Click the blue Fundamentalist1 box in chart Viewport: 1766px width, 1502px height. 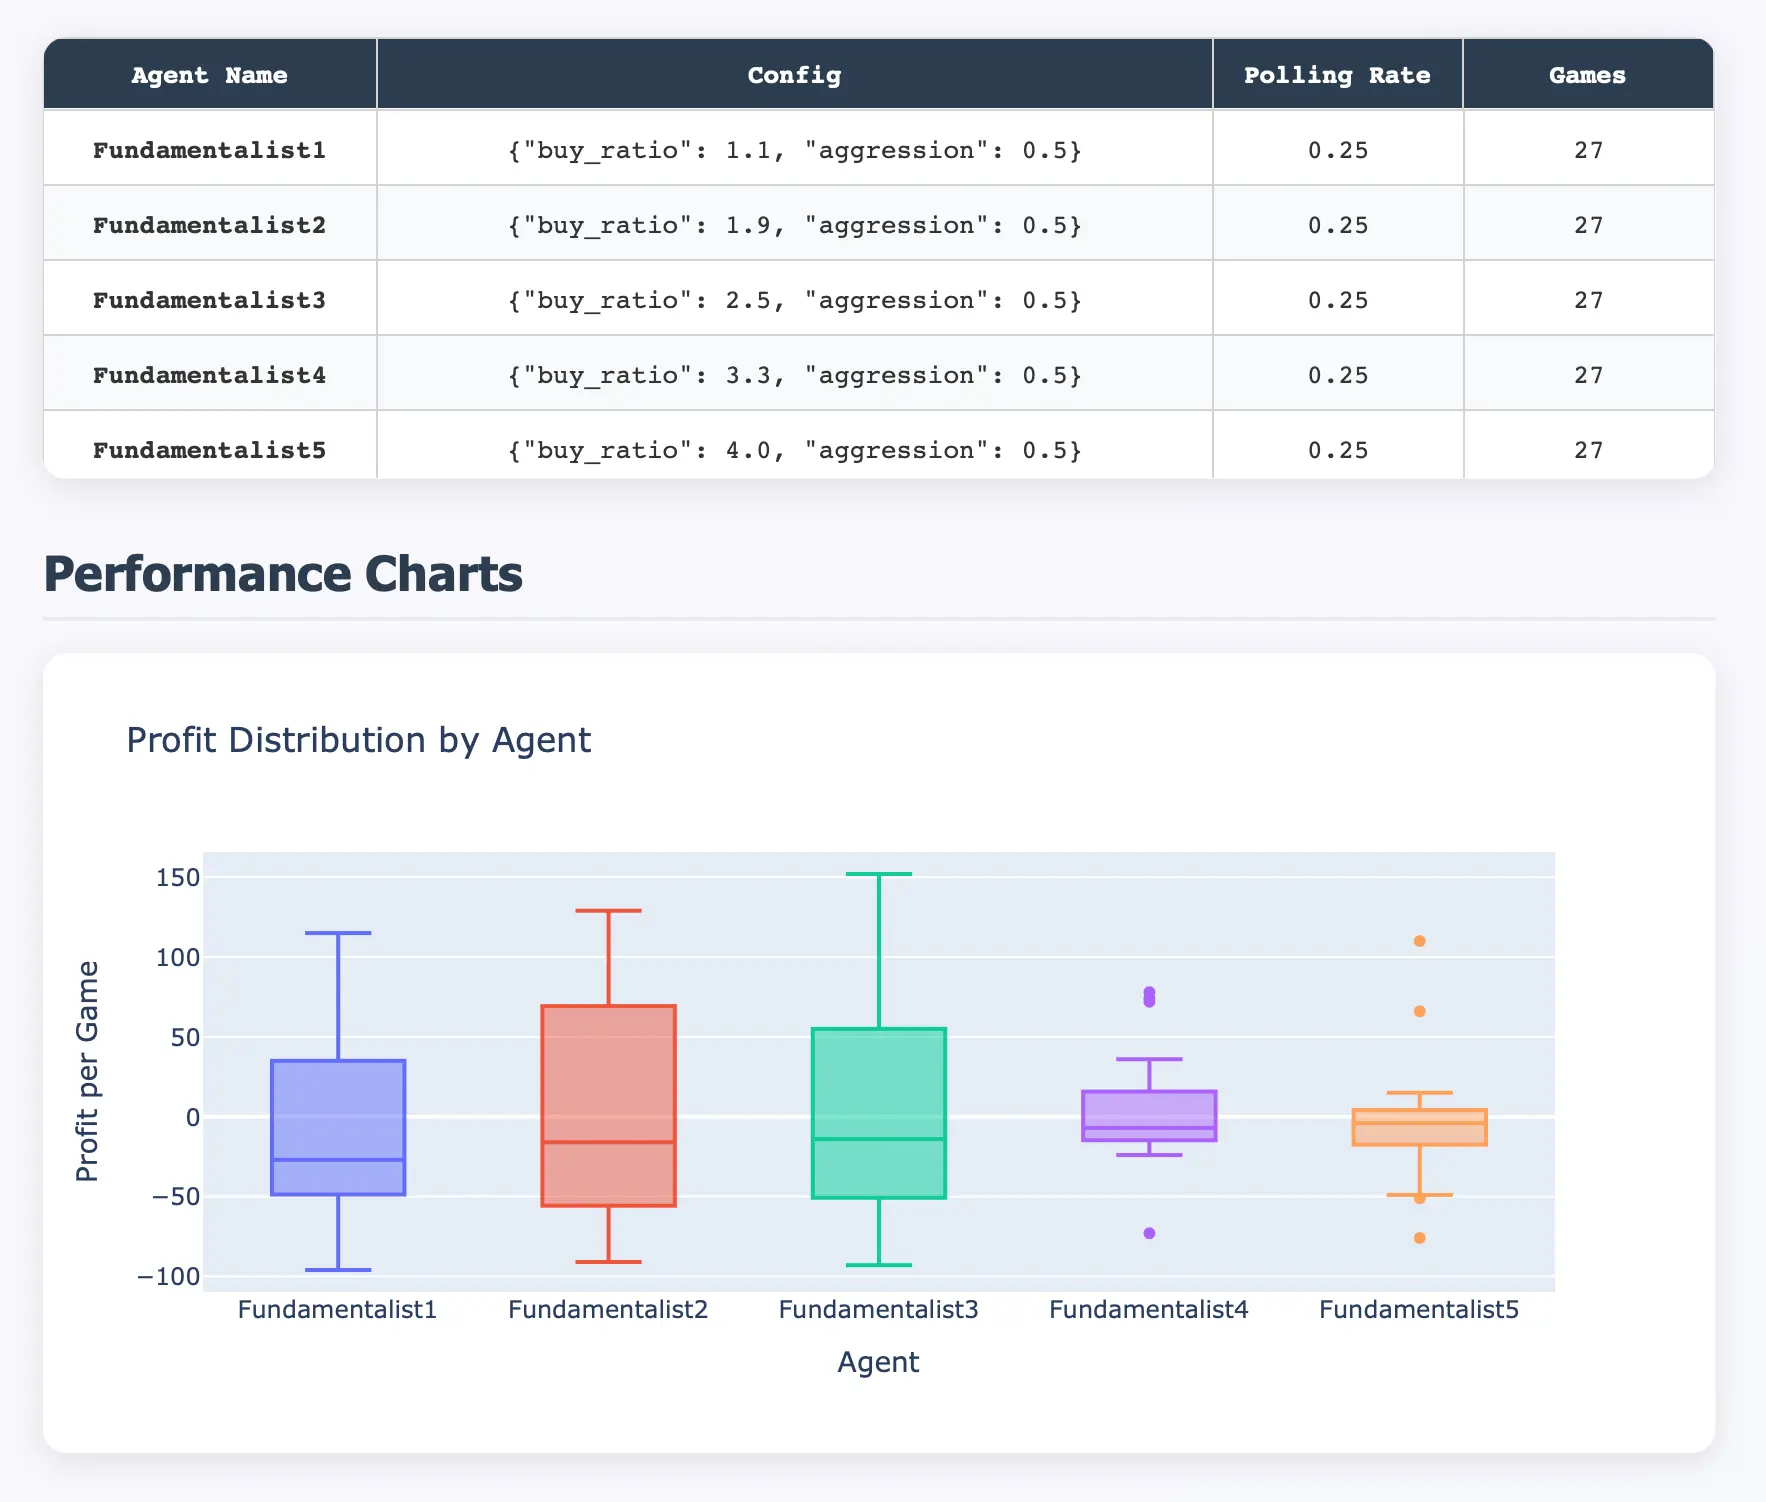338,1110
